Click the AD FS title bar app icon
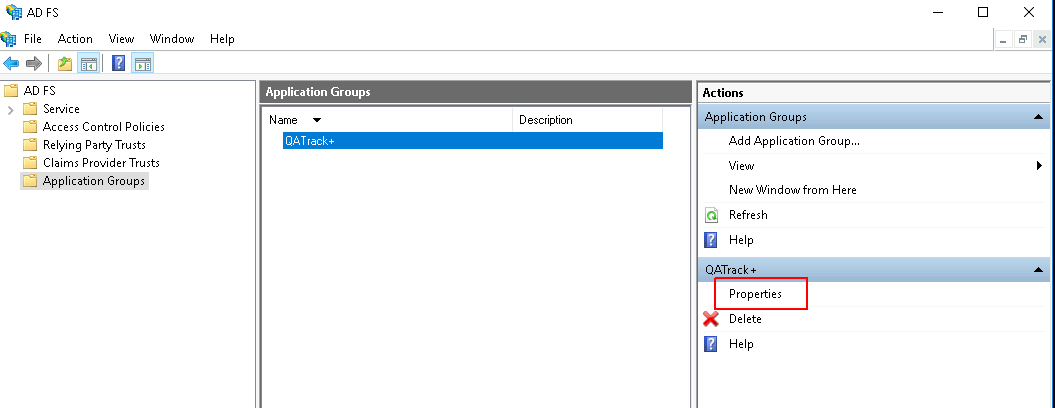Image resolution: width=1055 pixels, height=408 pixels. [13, 12]
